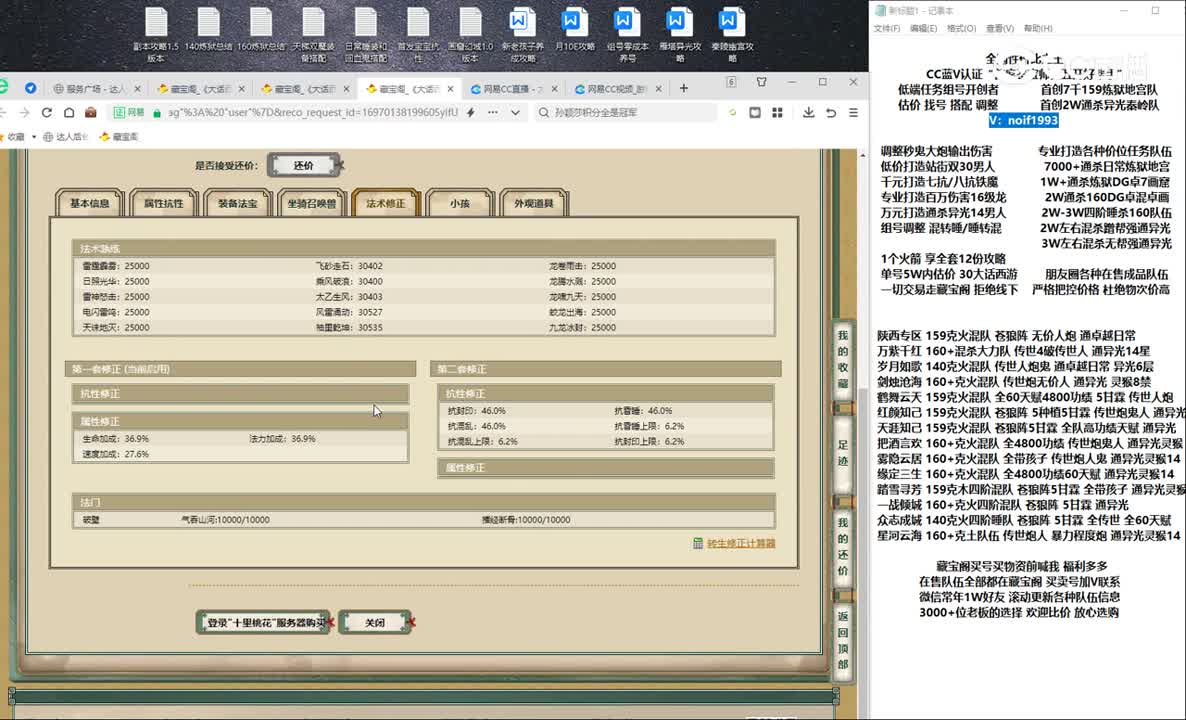Click the briefcase icon beside home
The height and width of the screenshot is (720, 1186).
coord(91,113)
